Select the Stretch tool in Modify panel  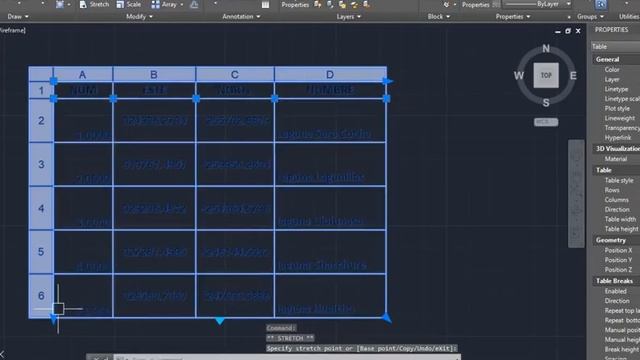click(x=94, y=4)
